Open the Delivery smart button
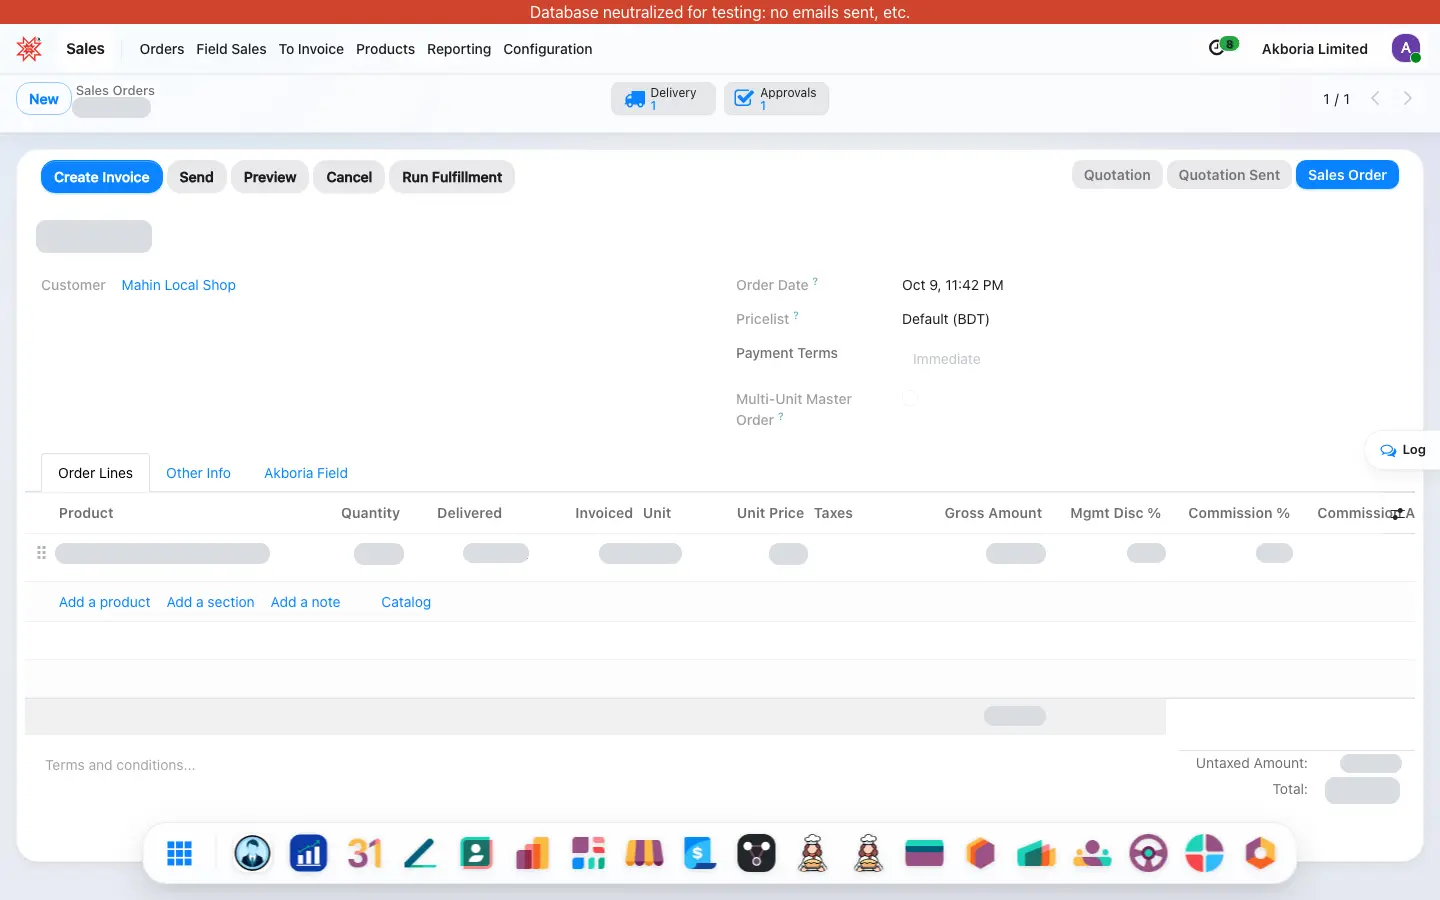Image resolution: width=1440 pixels, height=900 pixels. click(x=663, y=98)
